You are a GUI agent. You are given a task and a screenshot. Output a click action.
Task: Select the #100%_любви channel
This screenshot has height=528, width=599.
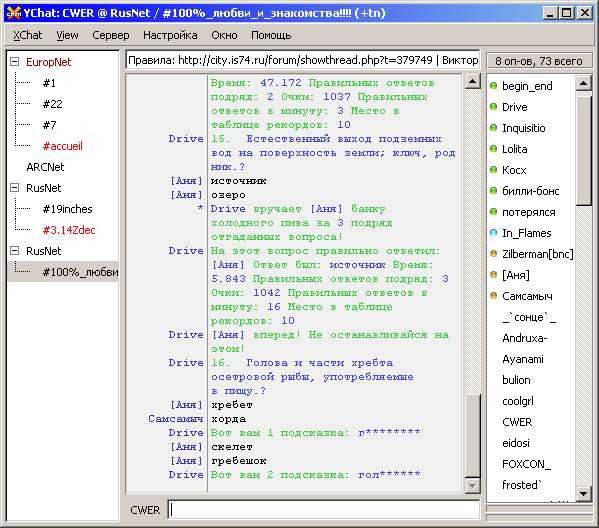point(81,272)
